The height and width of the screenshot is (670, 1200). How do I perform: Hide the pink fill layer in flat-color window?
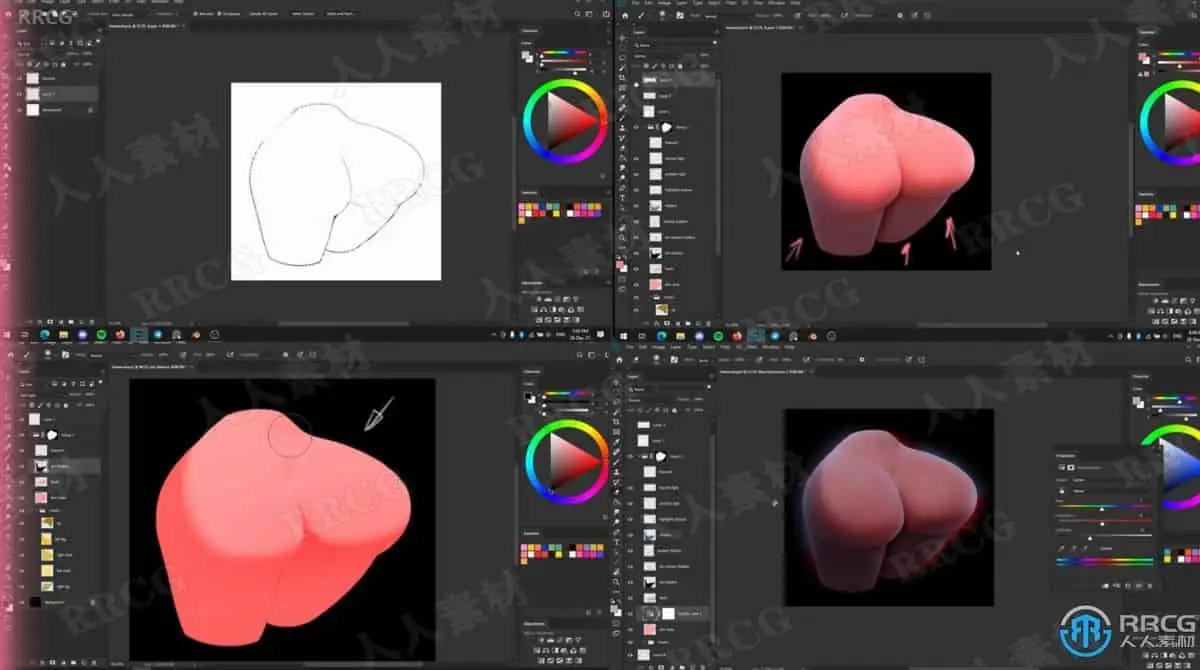(x=21, y=497)
